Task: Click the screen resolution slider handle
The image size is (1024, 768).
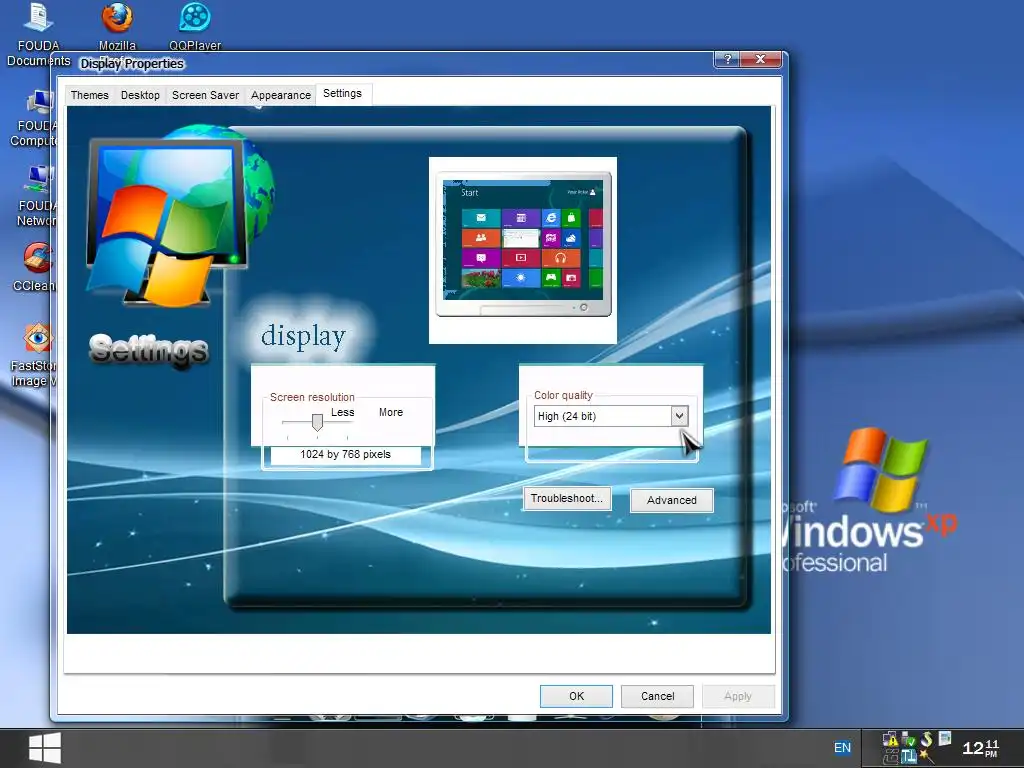Action: pyautogui.click(x=317, y=422)
